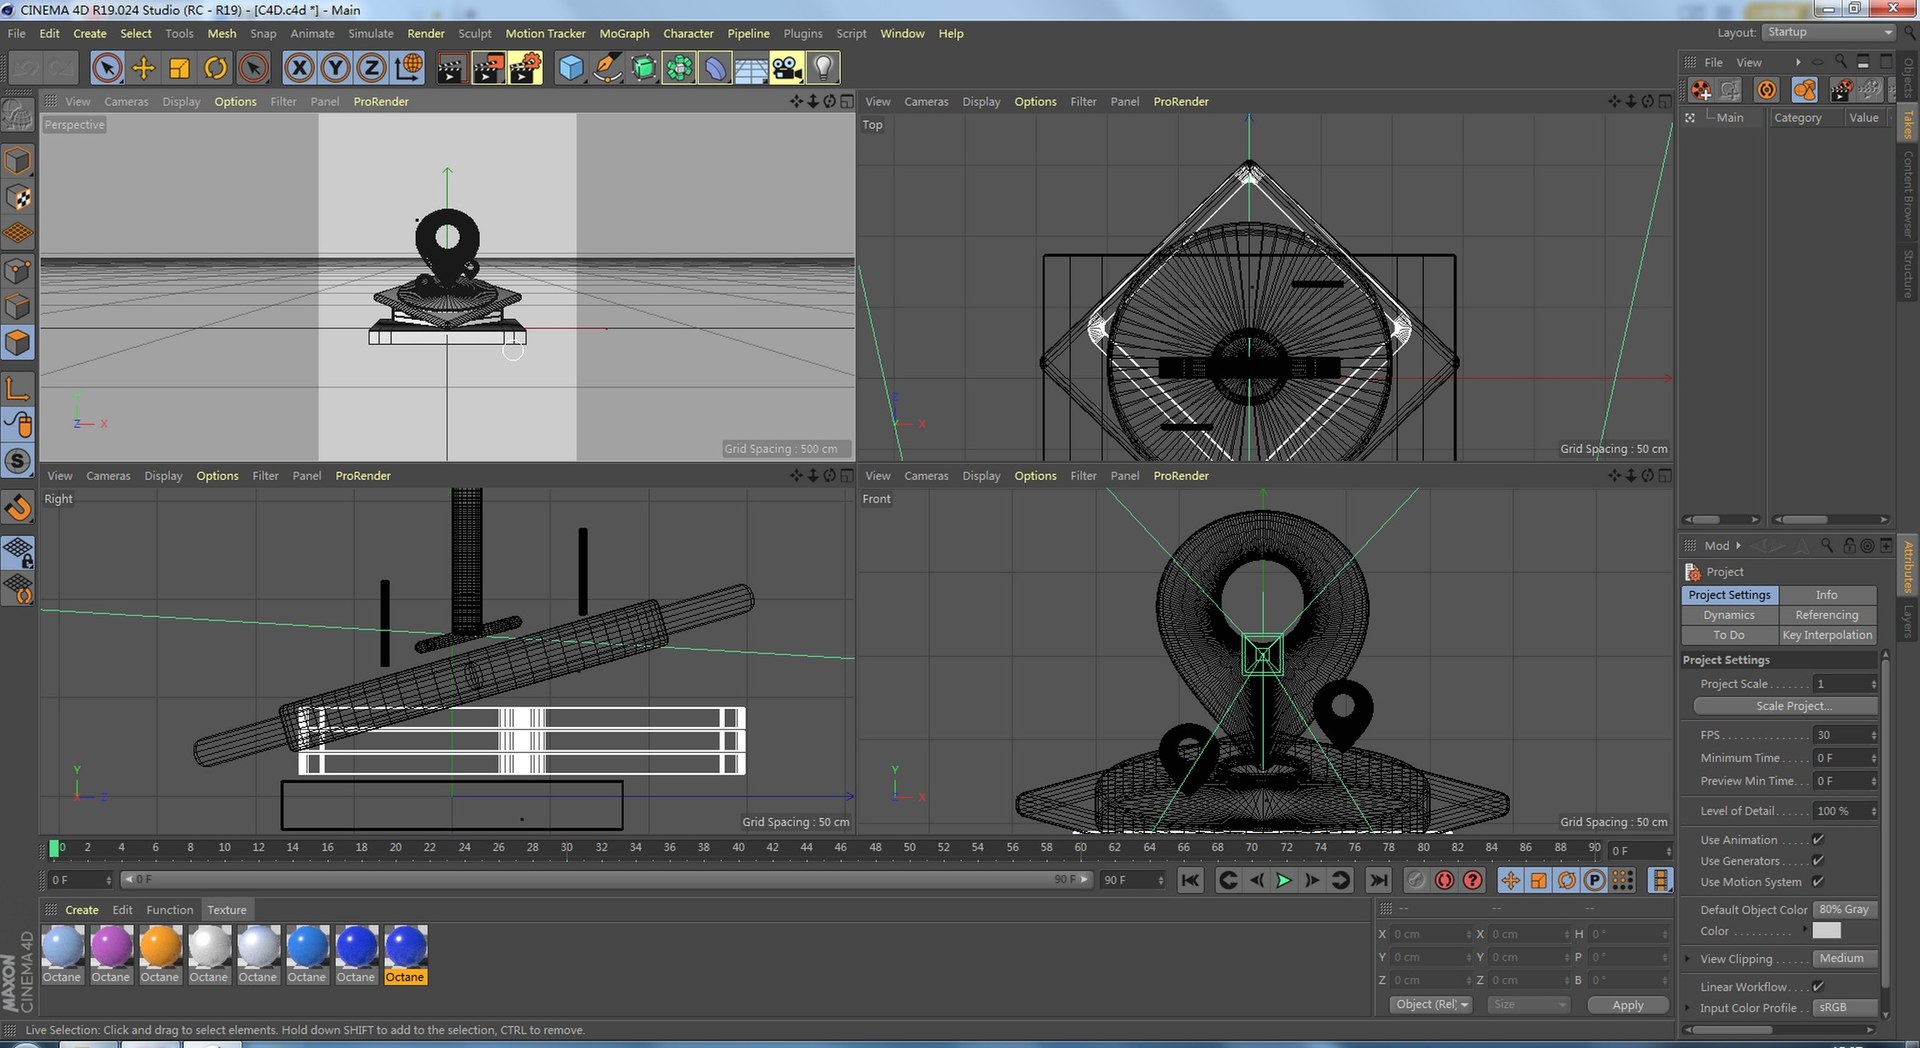
Task: Open Default Object Color dropdown
Action: 1846,910
